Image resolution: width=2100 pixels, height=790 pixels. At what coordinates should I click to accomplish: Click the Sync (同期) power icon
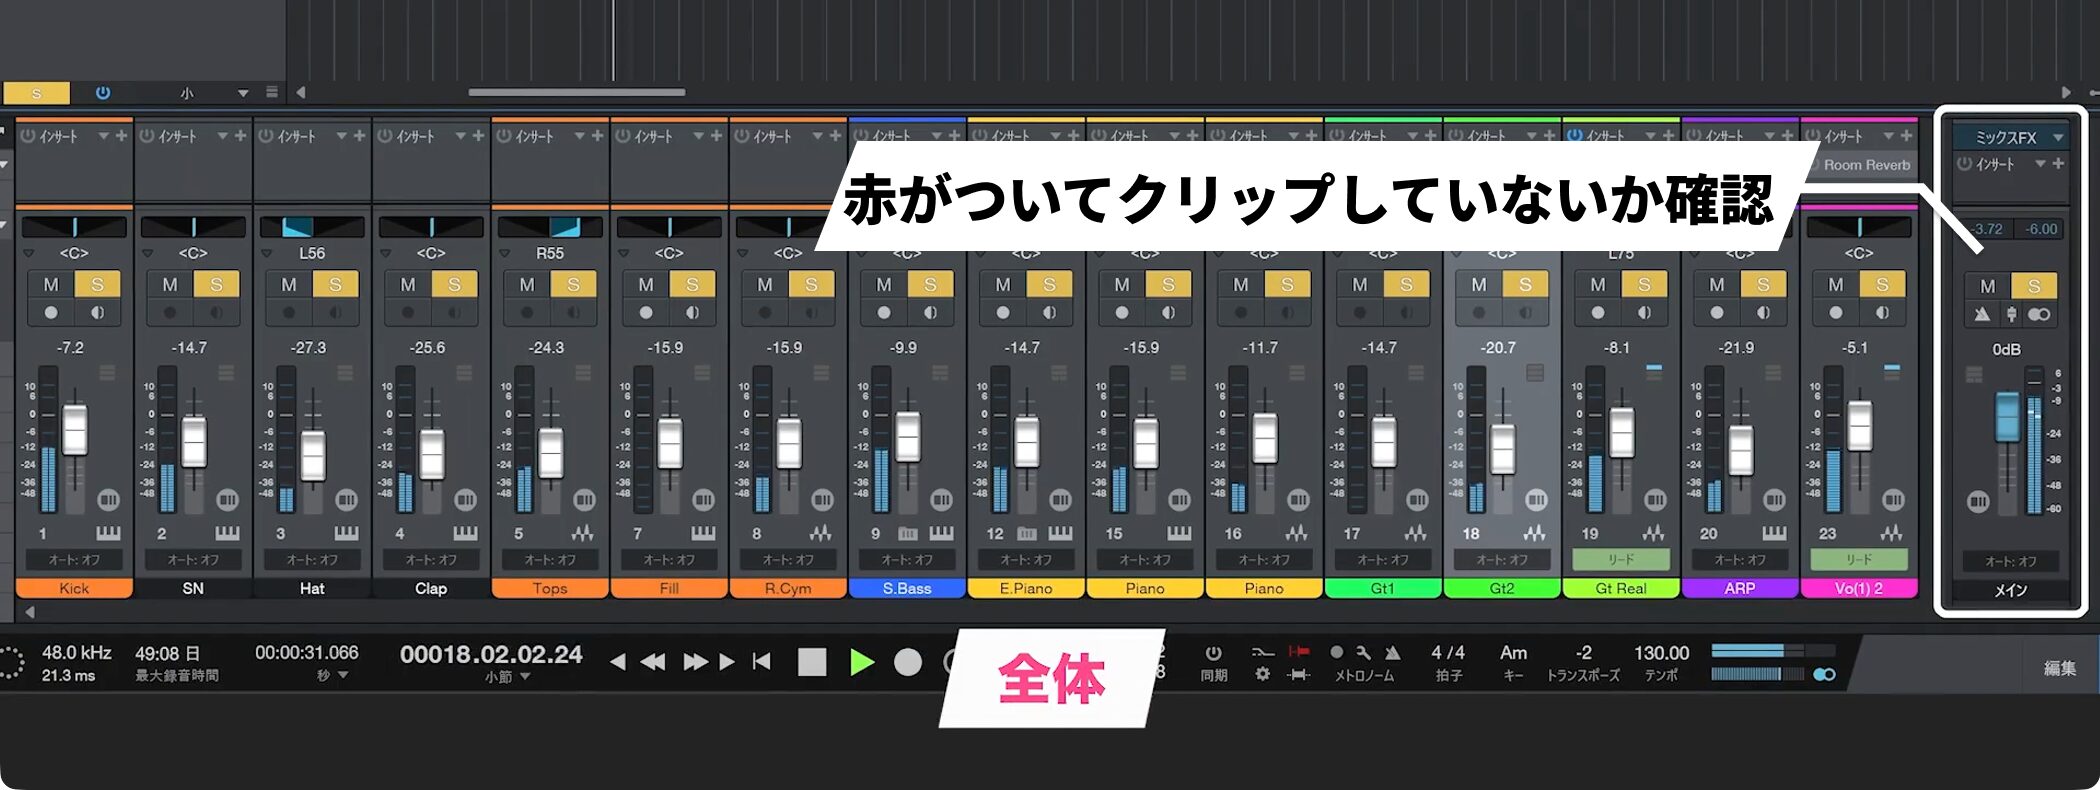[x=1213, y=653]
